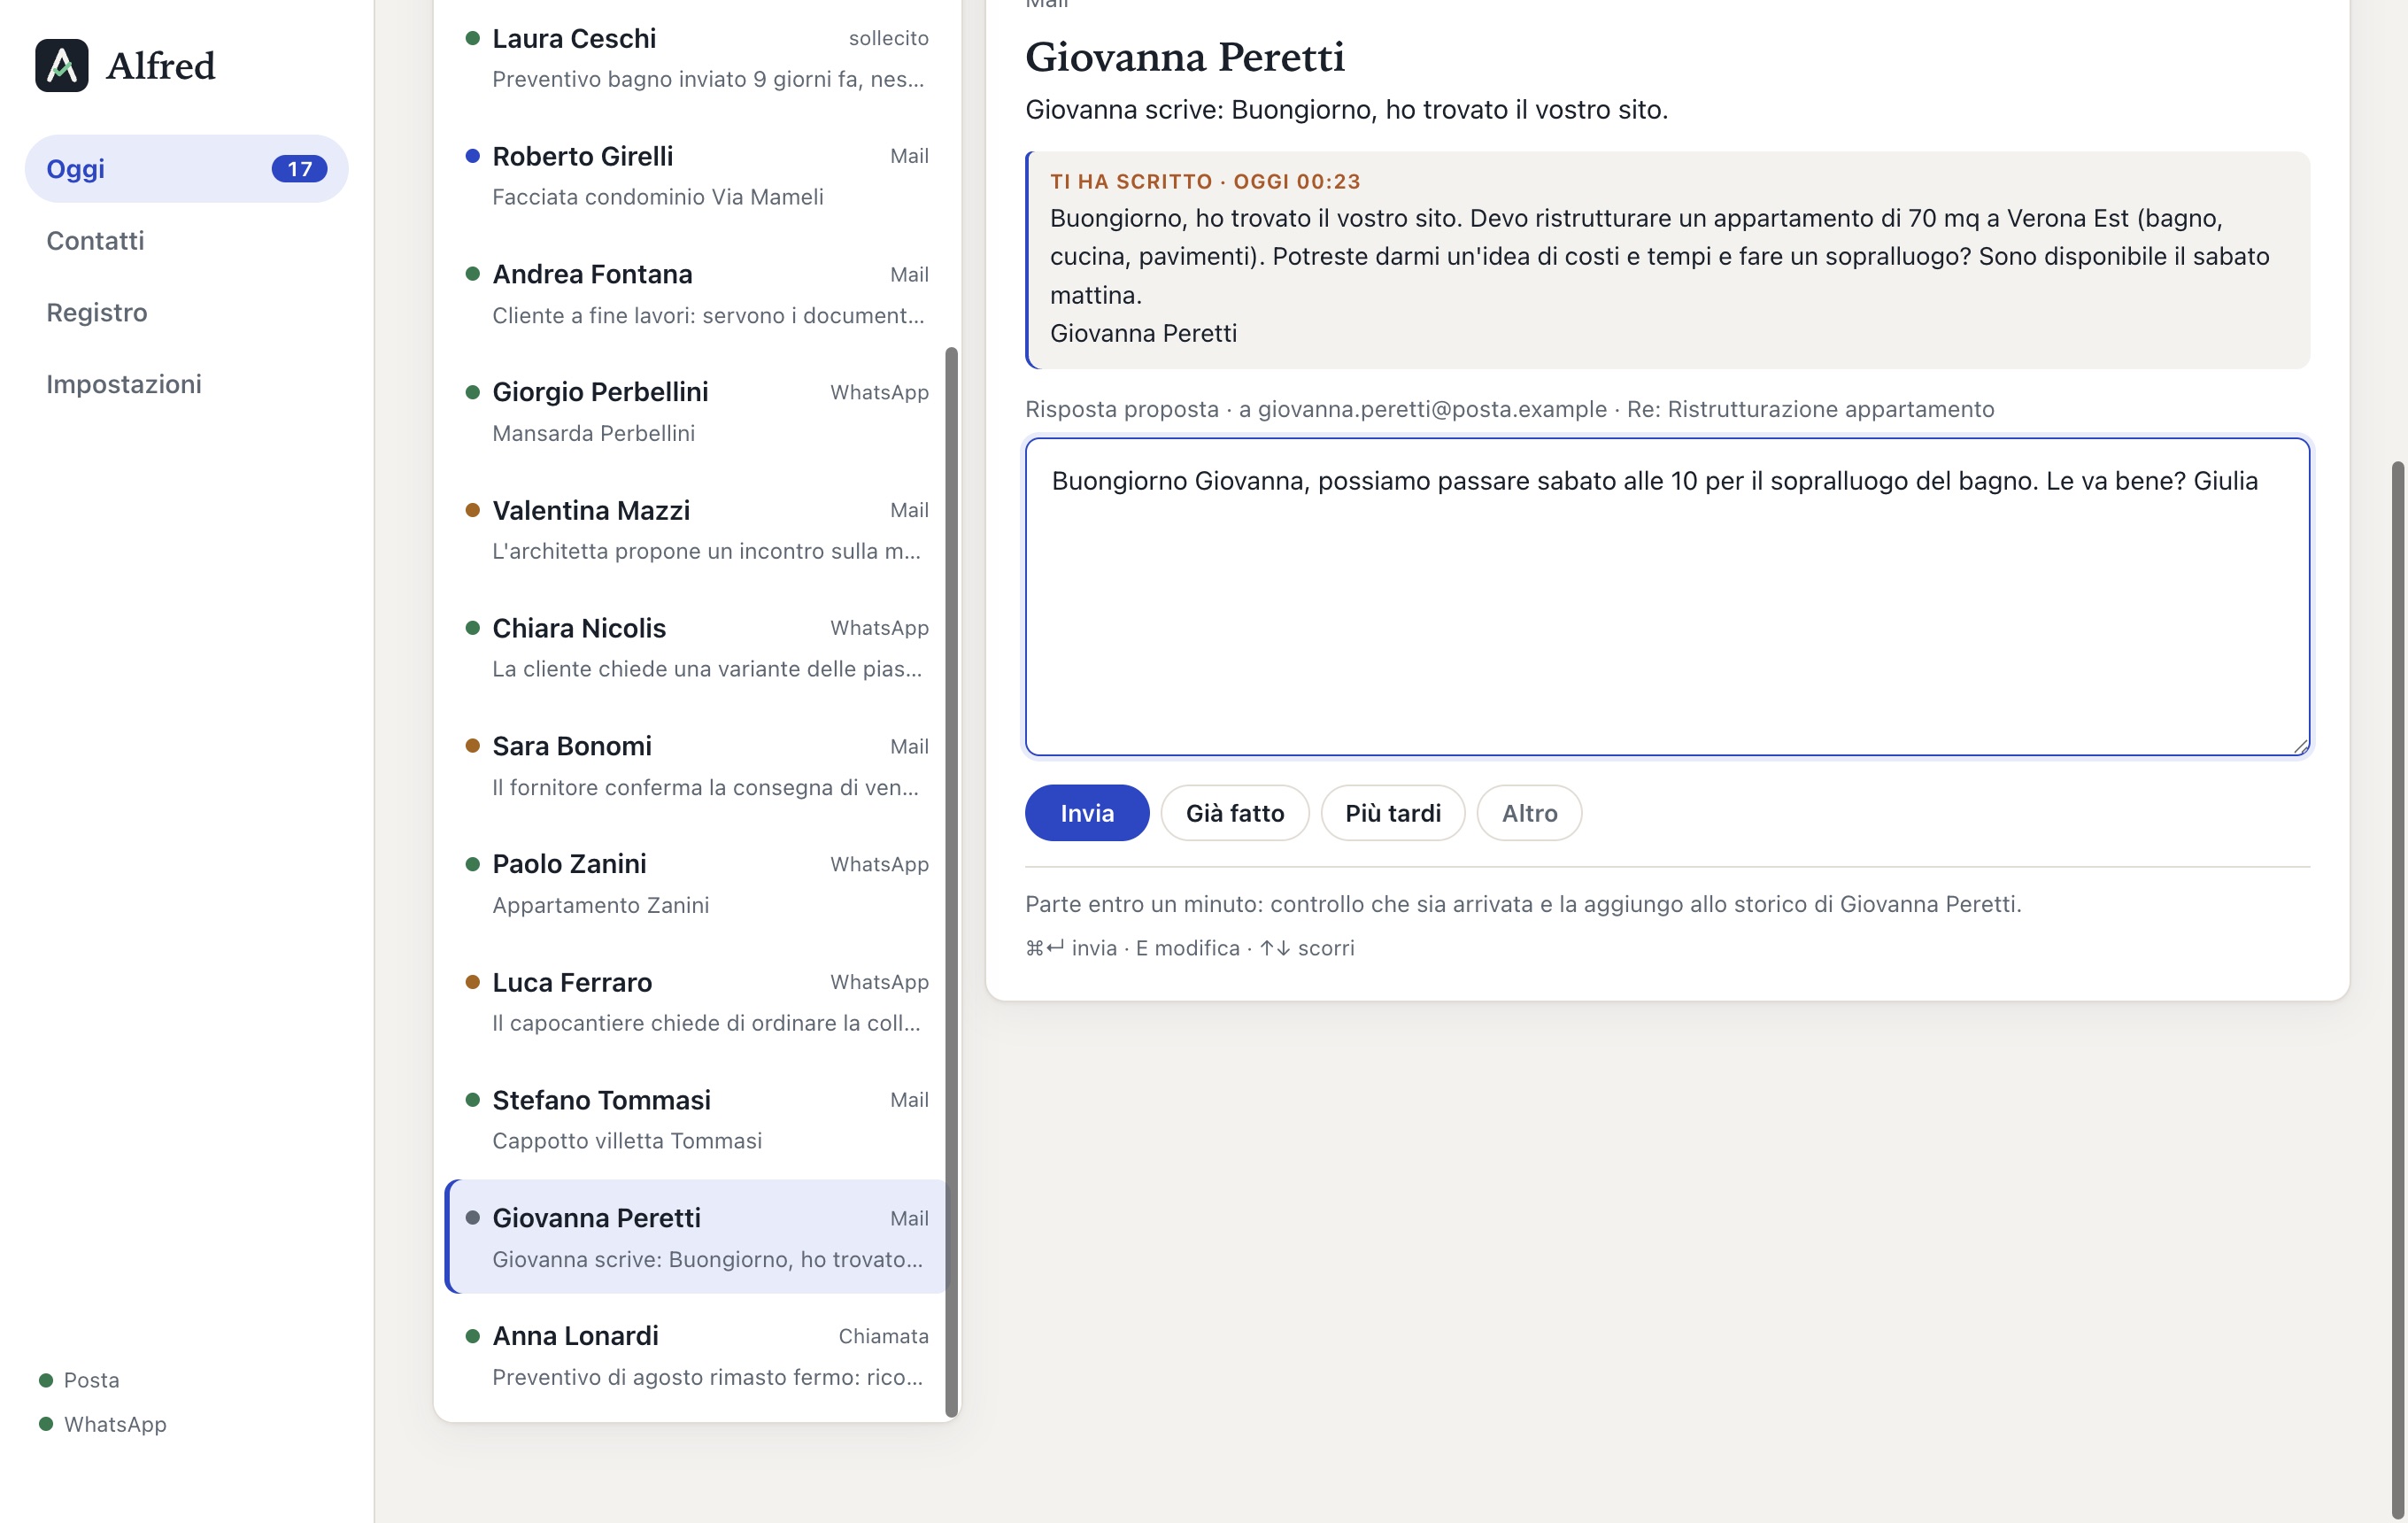The height and width of the screenshot is (1523, 2408).
Task: Open Giorgio Perbellini's WhatsApp item
Action: click(697, 412)
